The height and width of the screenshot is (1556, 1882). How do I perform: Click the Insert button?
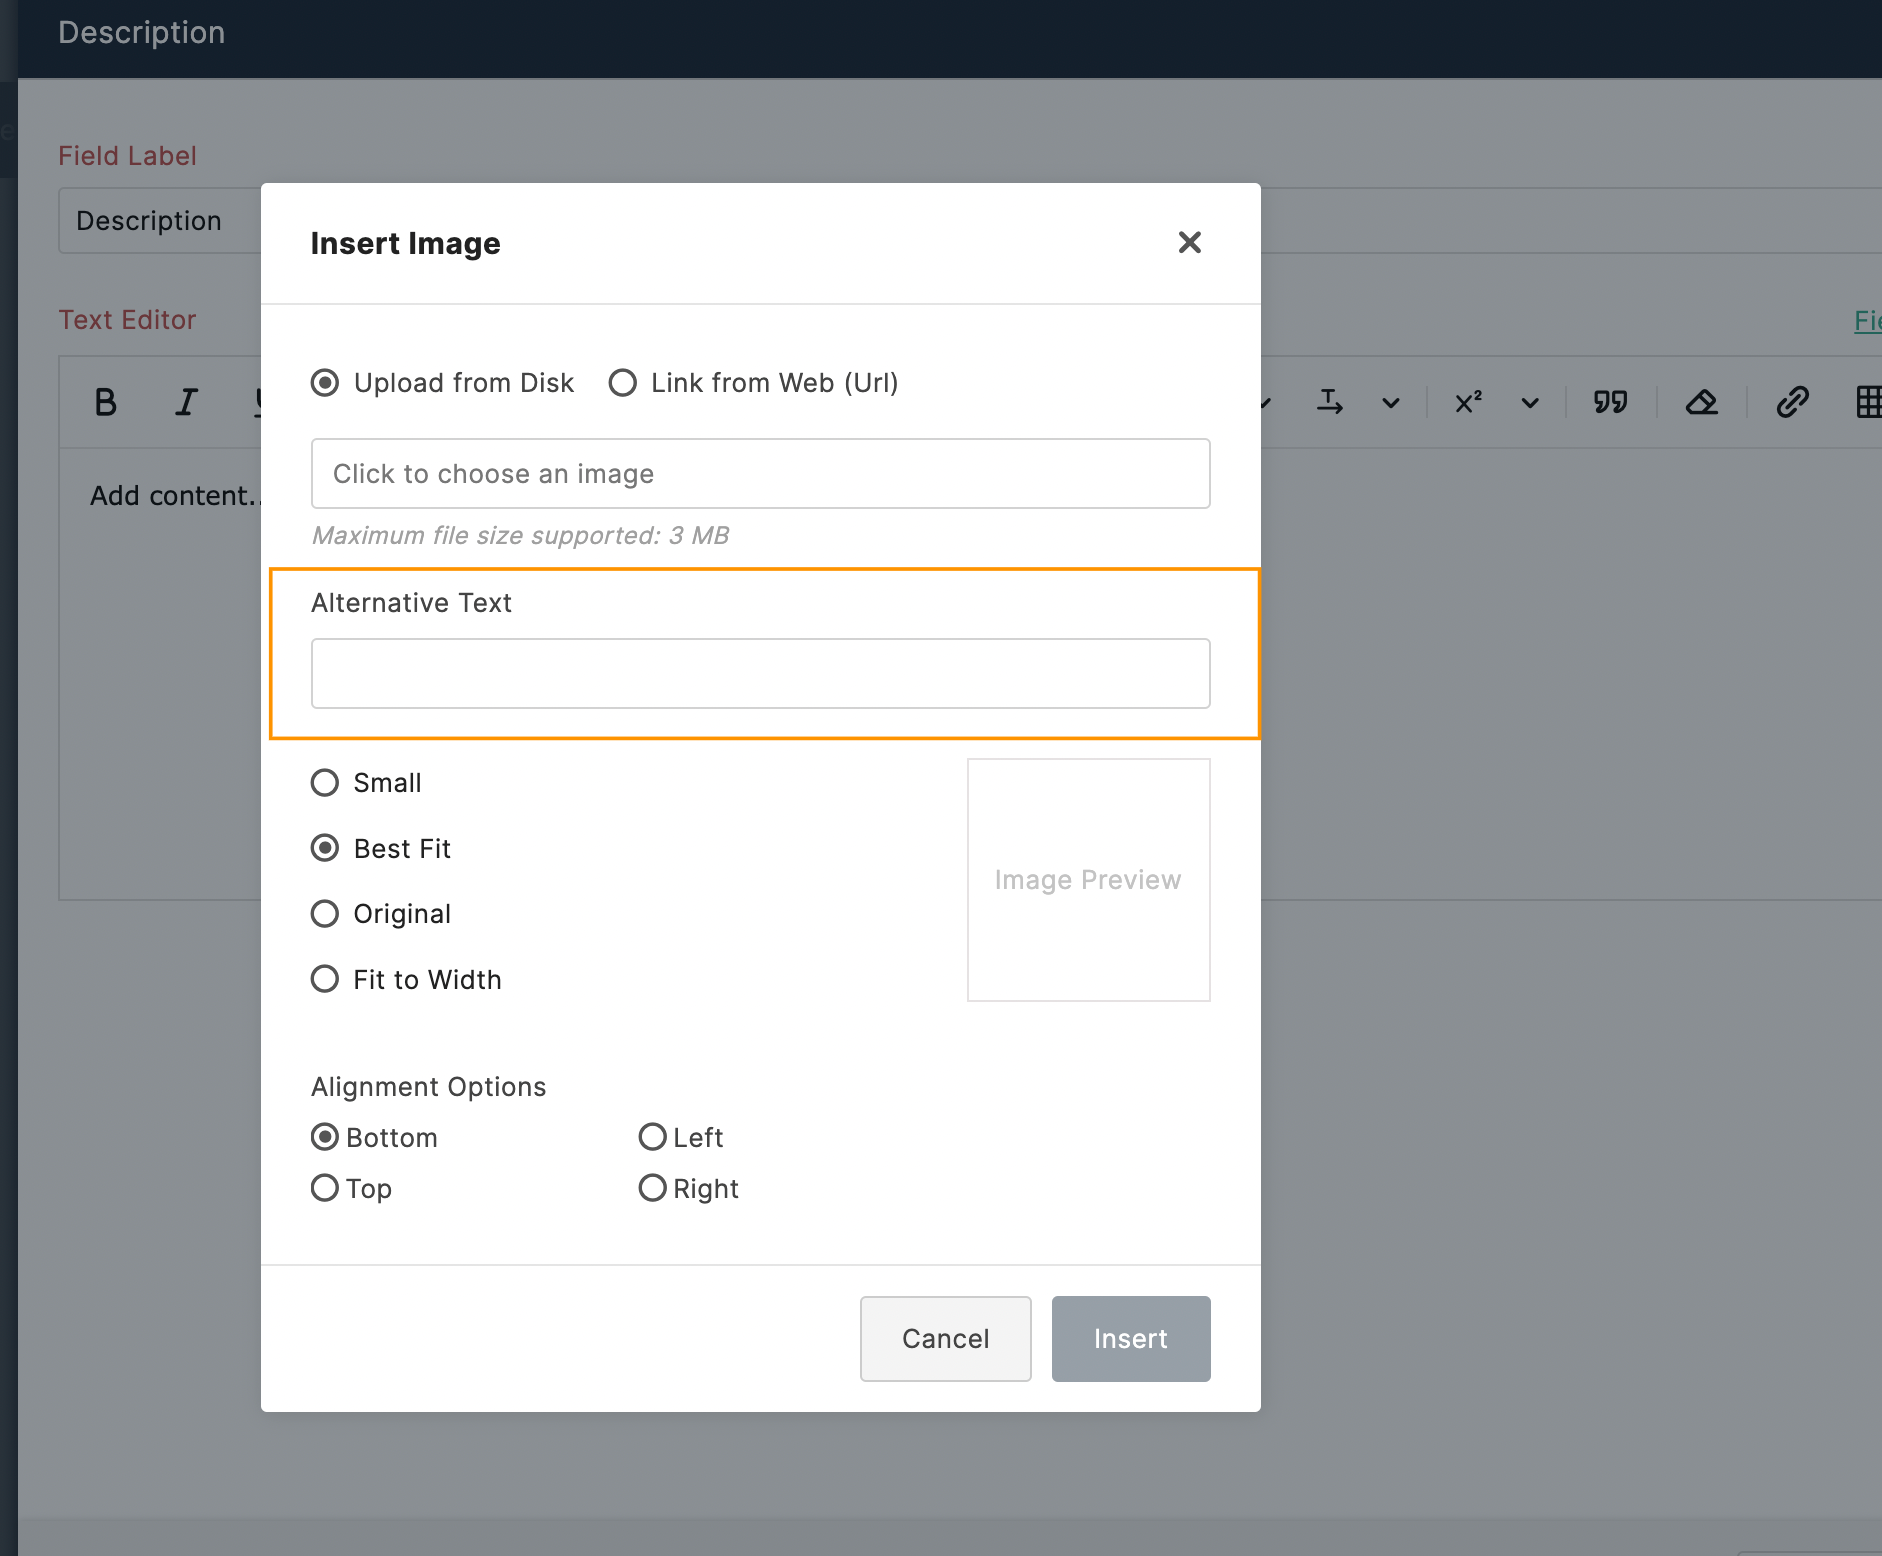point(1130,1339)
